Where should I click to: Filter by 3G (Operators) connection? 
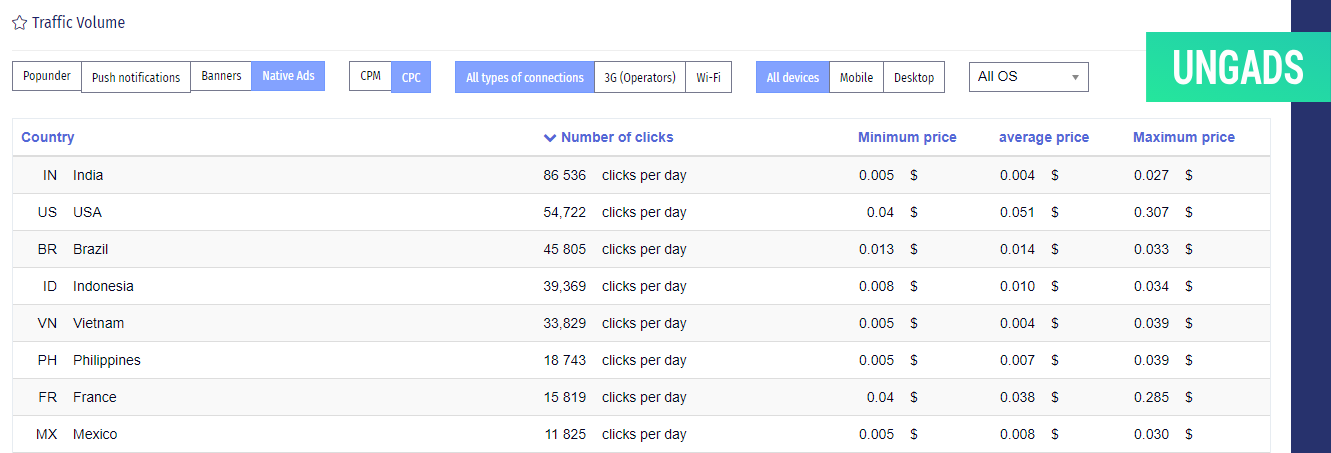coord(640,77)
